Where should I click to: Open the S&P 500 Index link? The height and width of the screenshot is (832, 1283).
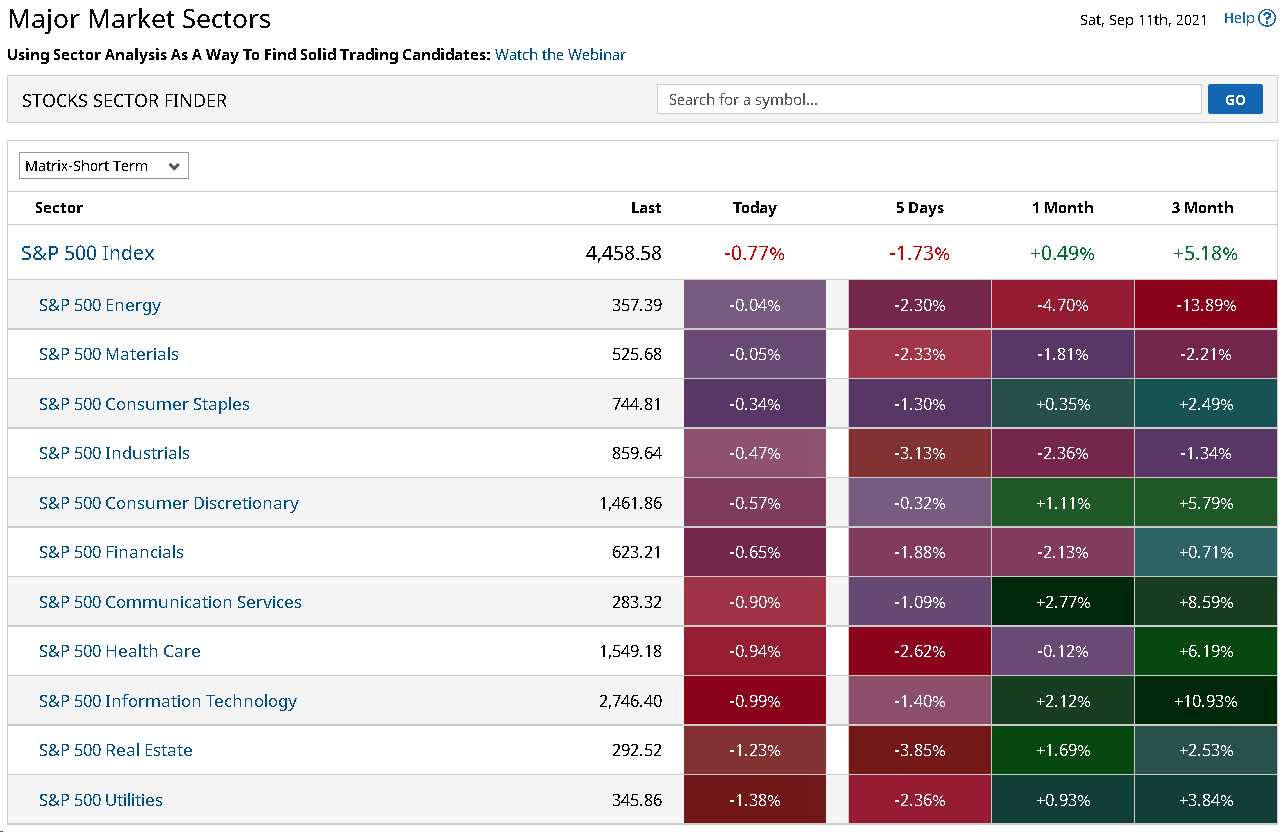click(x=88, y=253)
